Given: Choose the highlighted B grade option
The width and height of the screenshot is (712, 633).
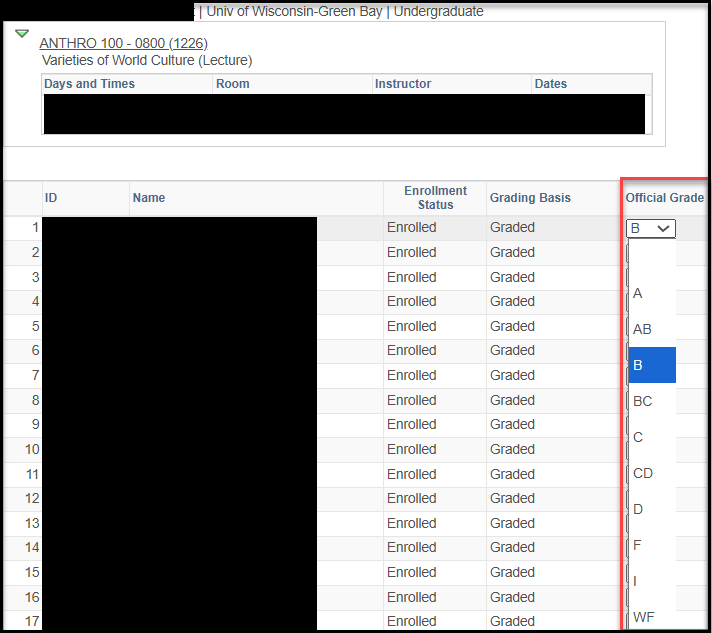Looking at the screenshot, I should click(651, 365).
